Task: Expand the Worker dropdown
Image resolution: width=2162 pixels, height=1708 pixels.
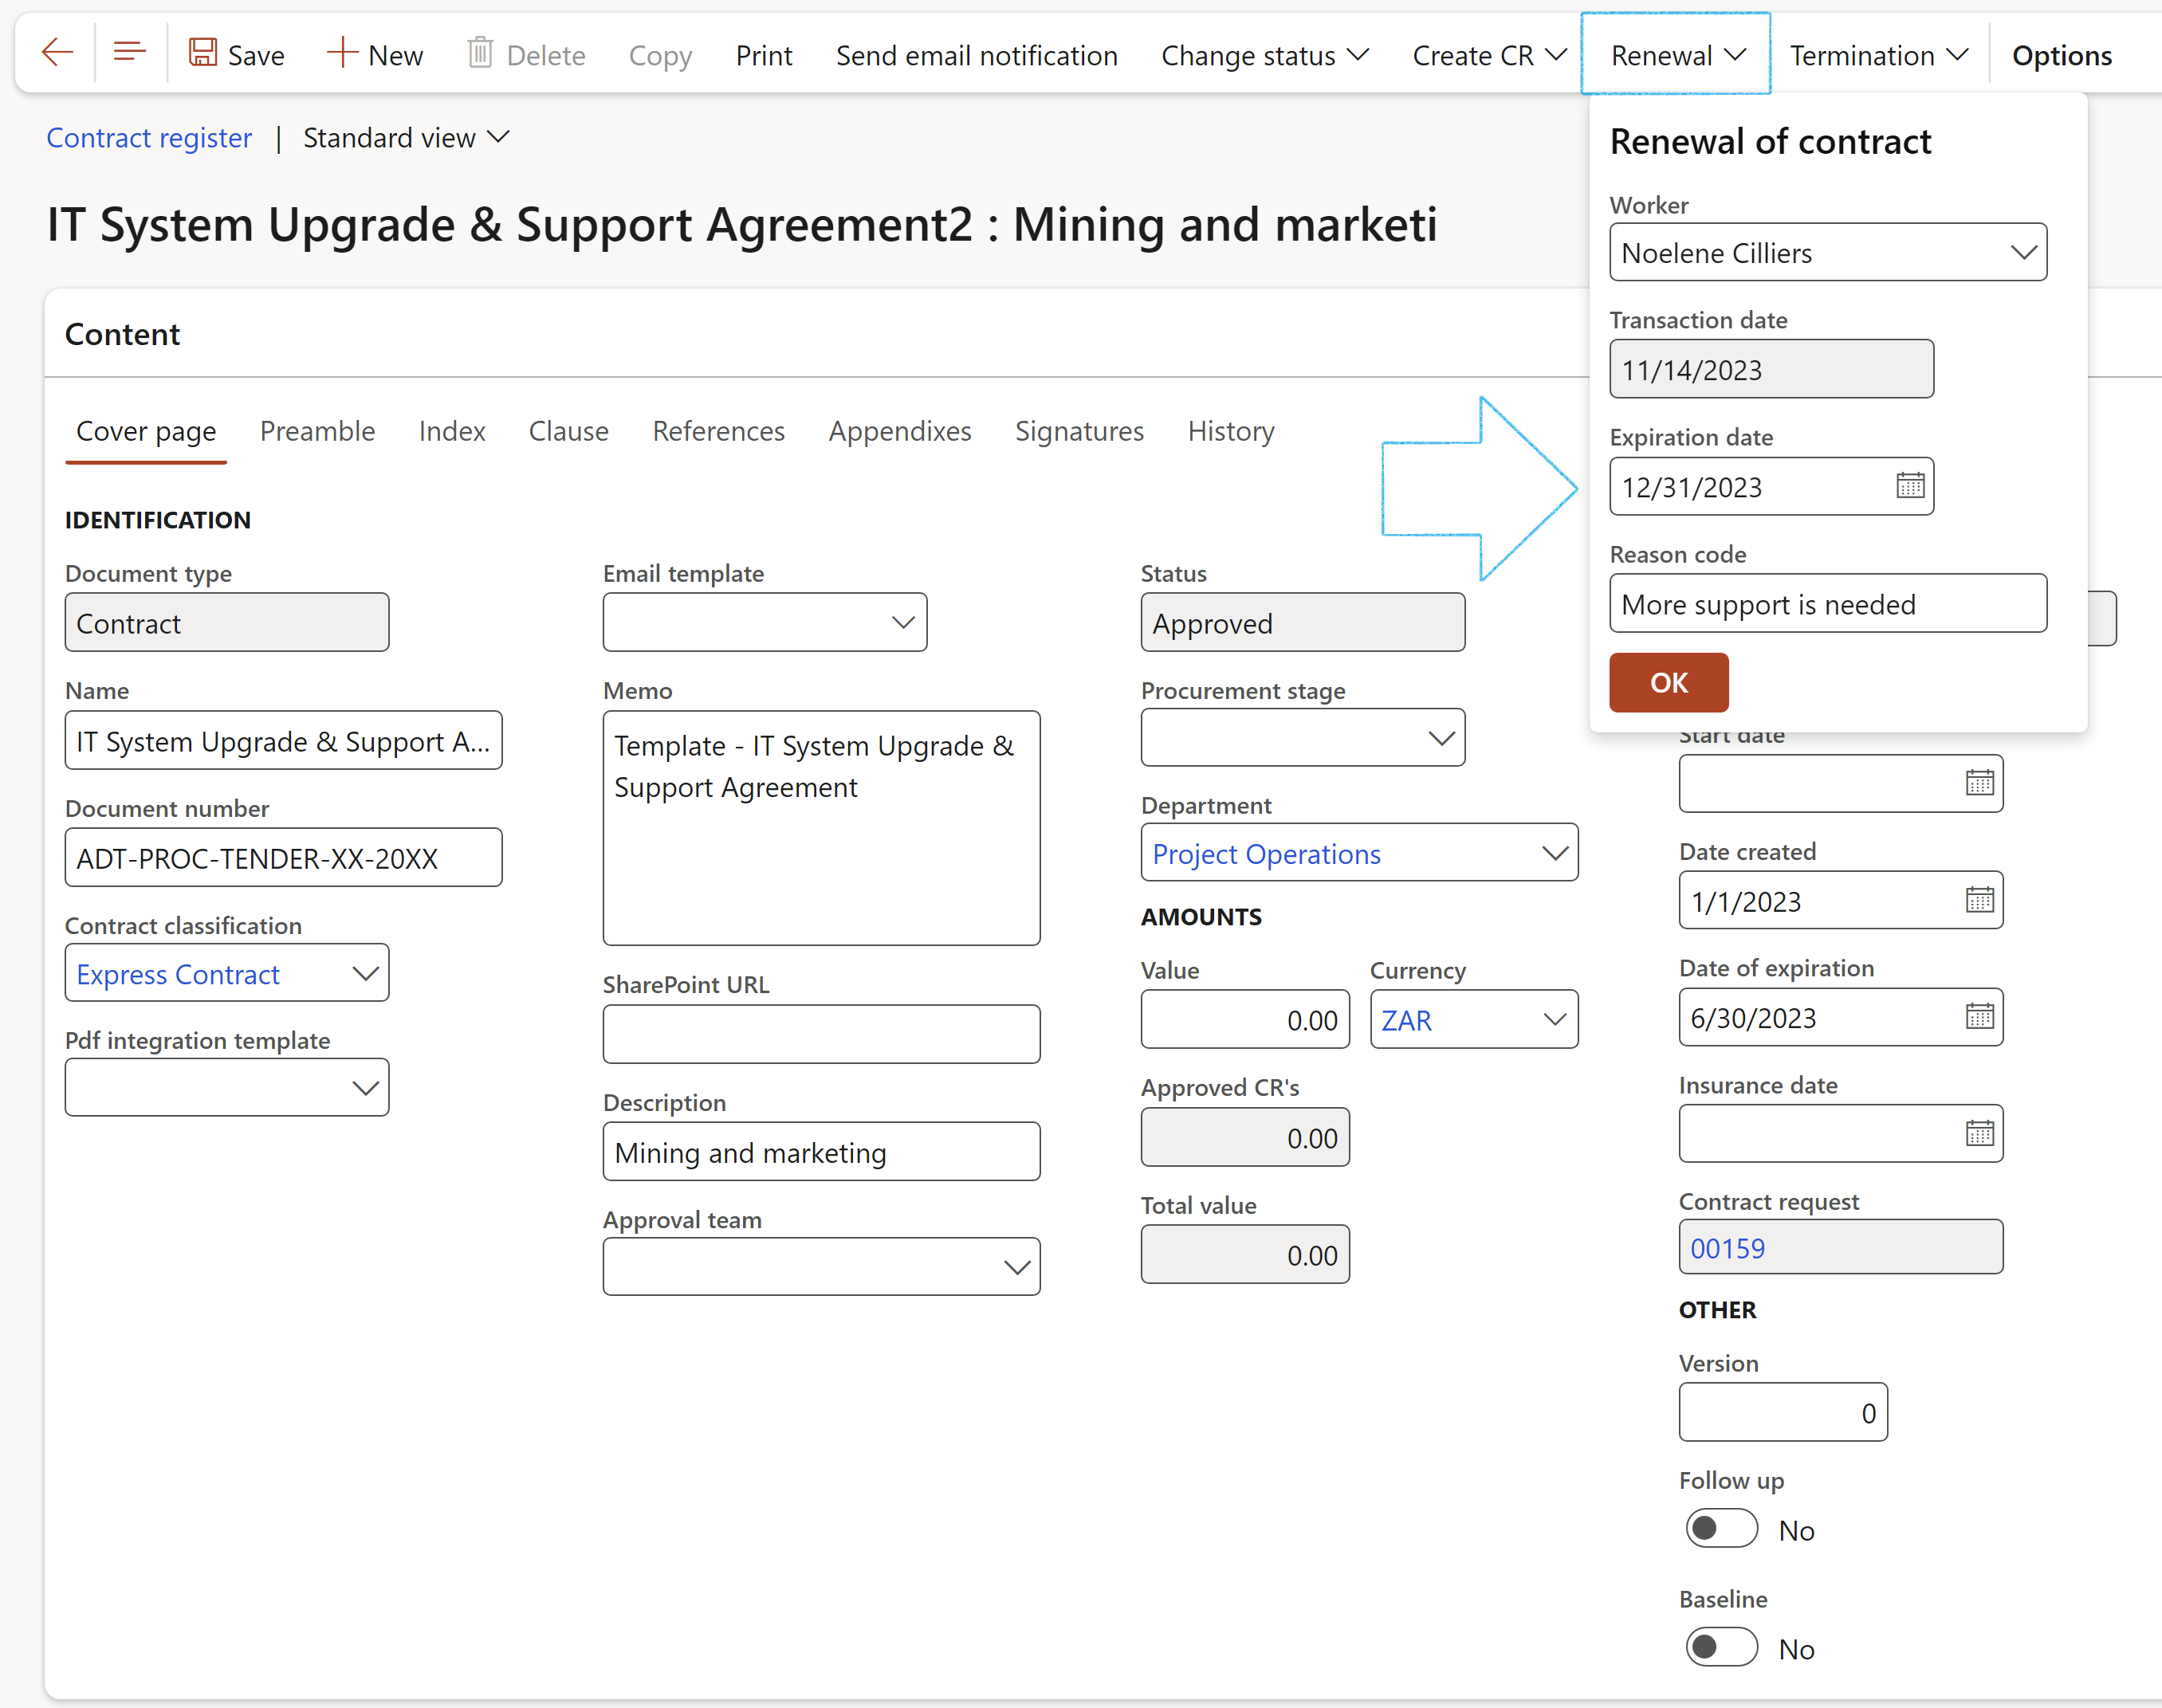Action: point(2023,253)
